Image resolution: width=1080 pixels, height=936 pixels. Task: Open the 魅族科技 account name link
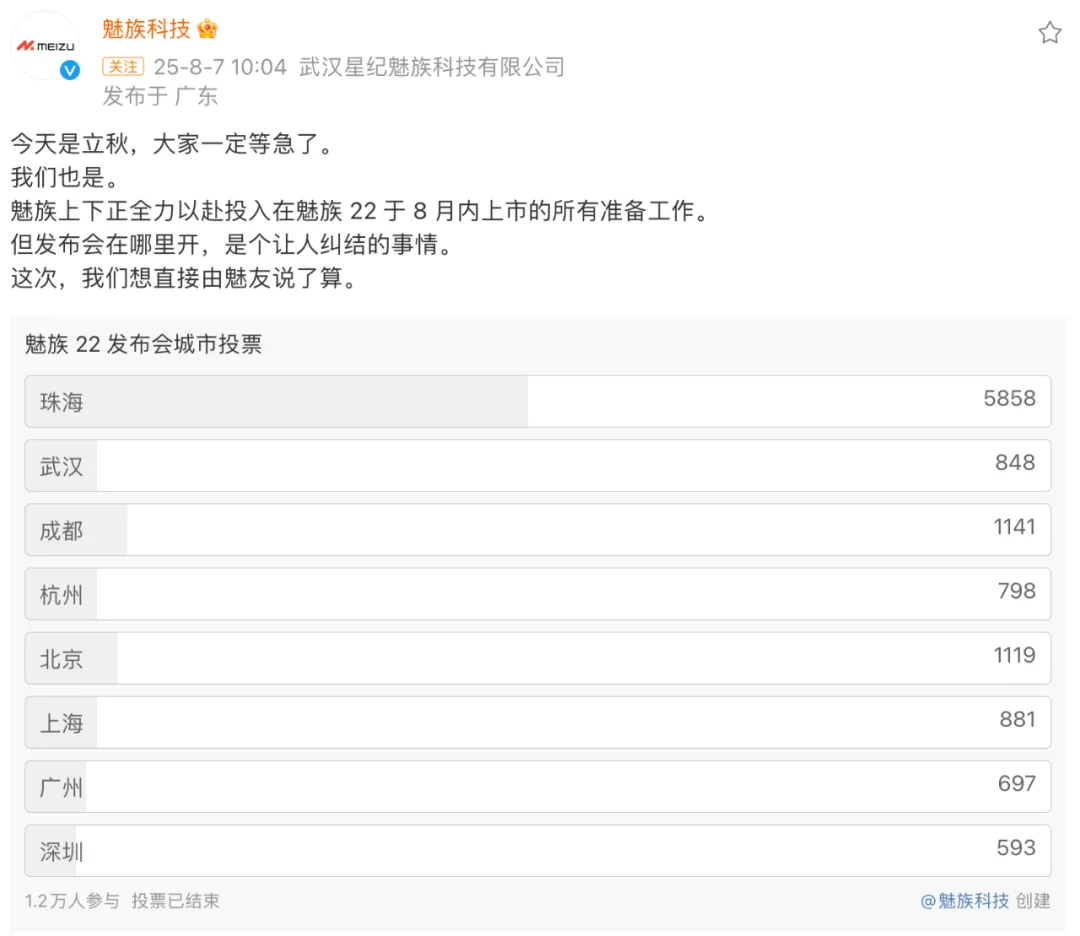(146, 29)
